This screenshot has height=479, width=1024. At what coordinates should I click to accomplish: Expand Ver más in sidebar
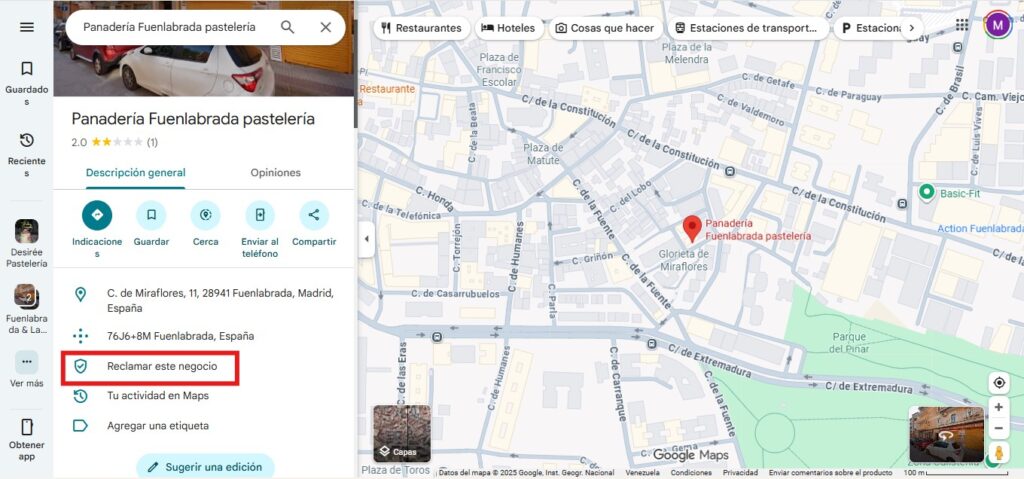point(27,367)
